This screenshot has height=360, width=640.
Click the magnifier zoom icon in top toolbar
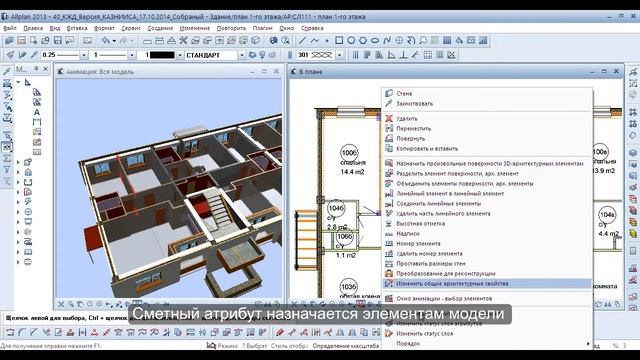point(286,40)
